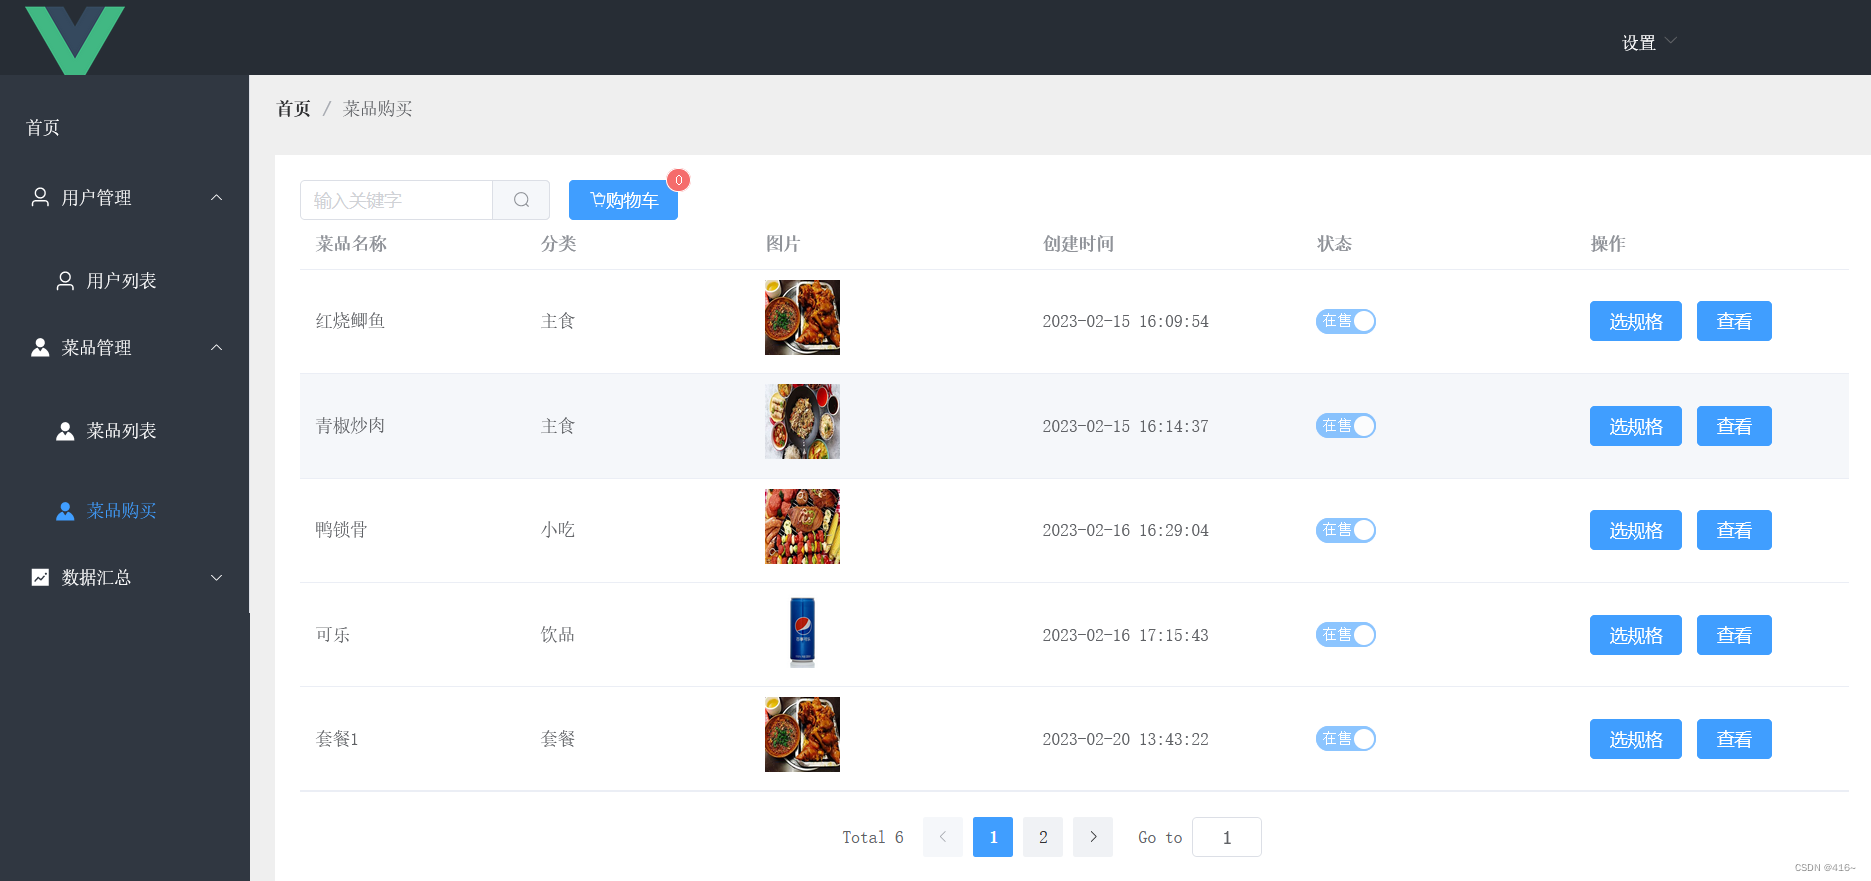Click the blue dish purchase person icon
This screenshot has height=881, width=1871.
65,511
